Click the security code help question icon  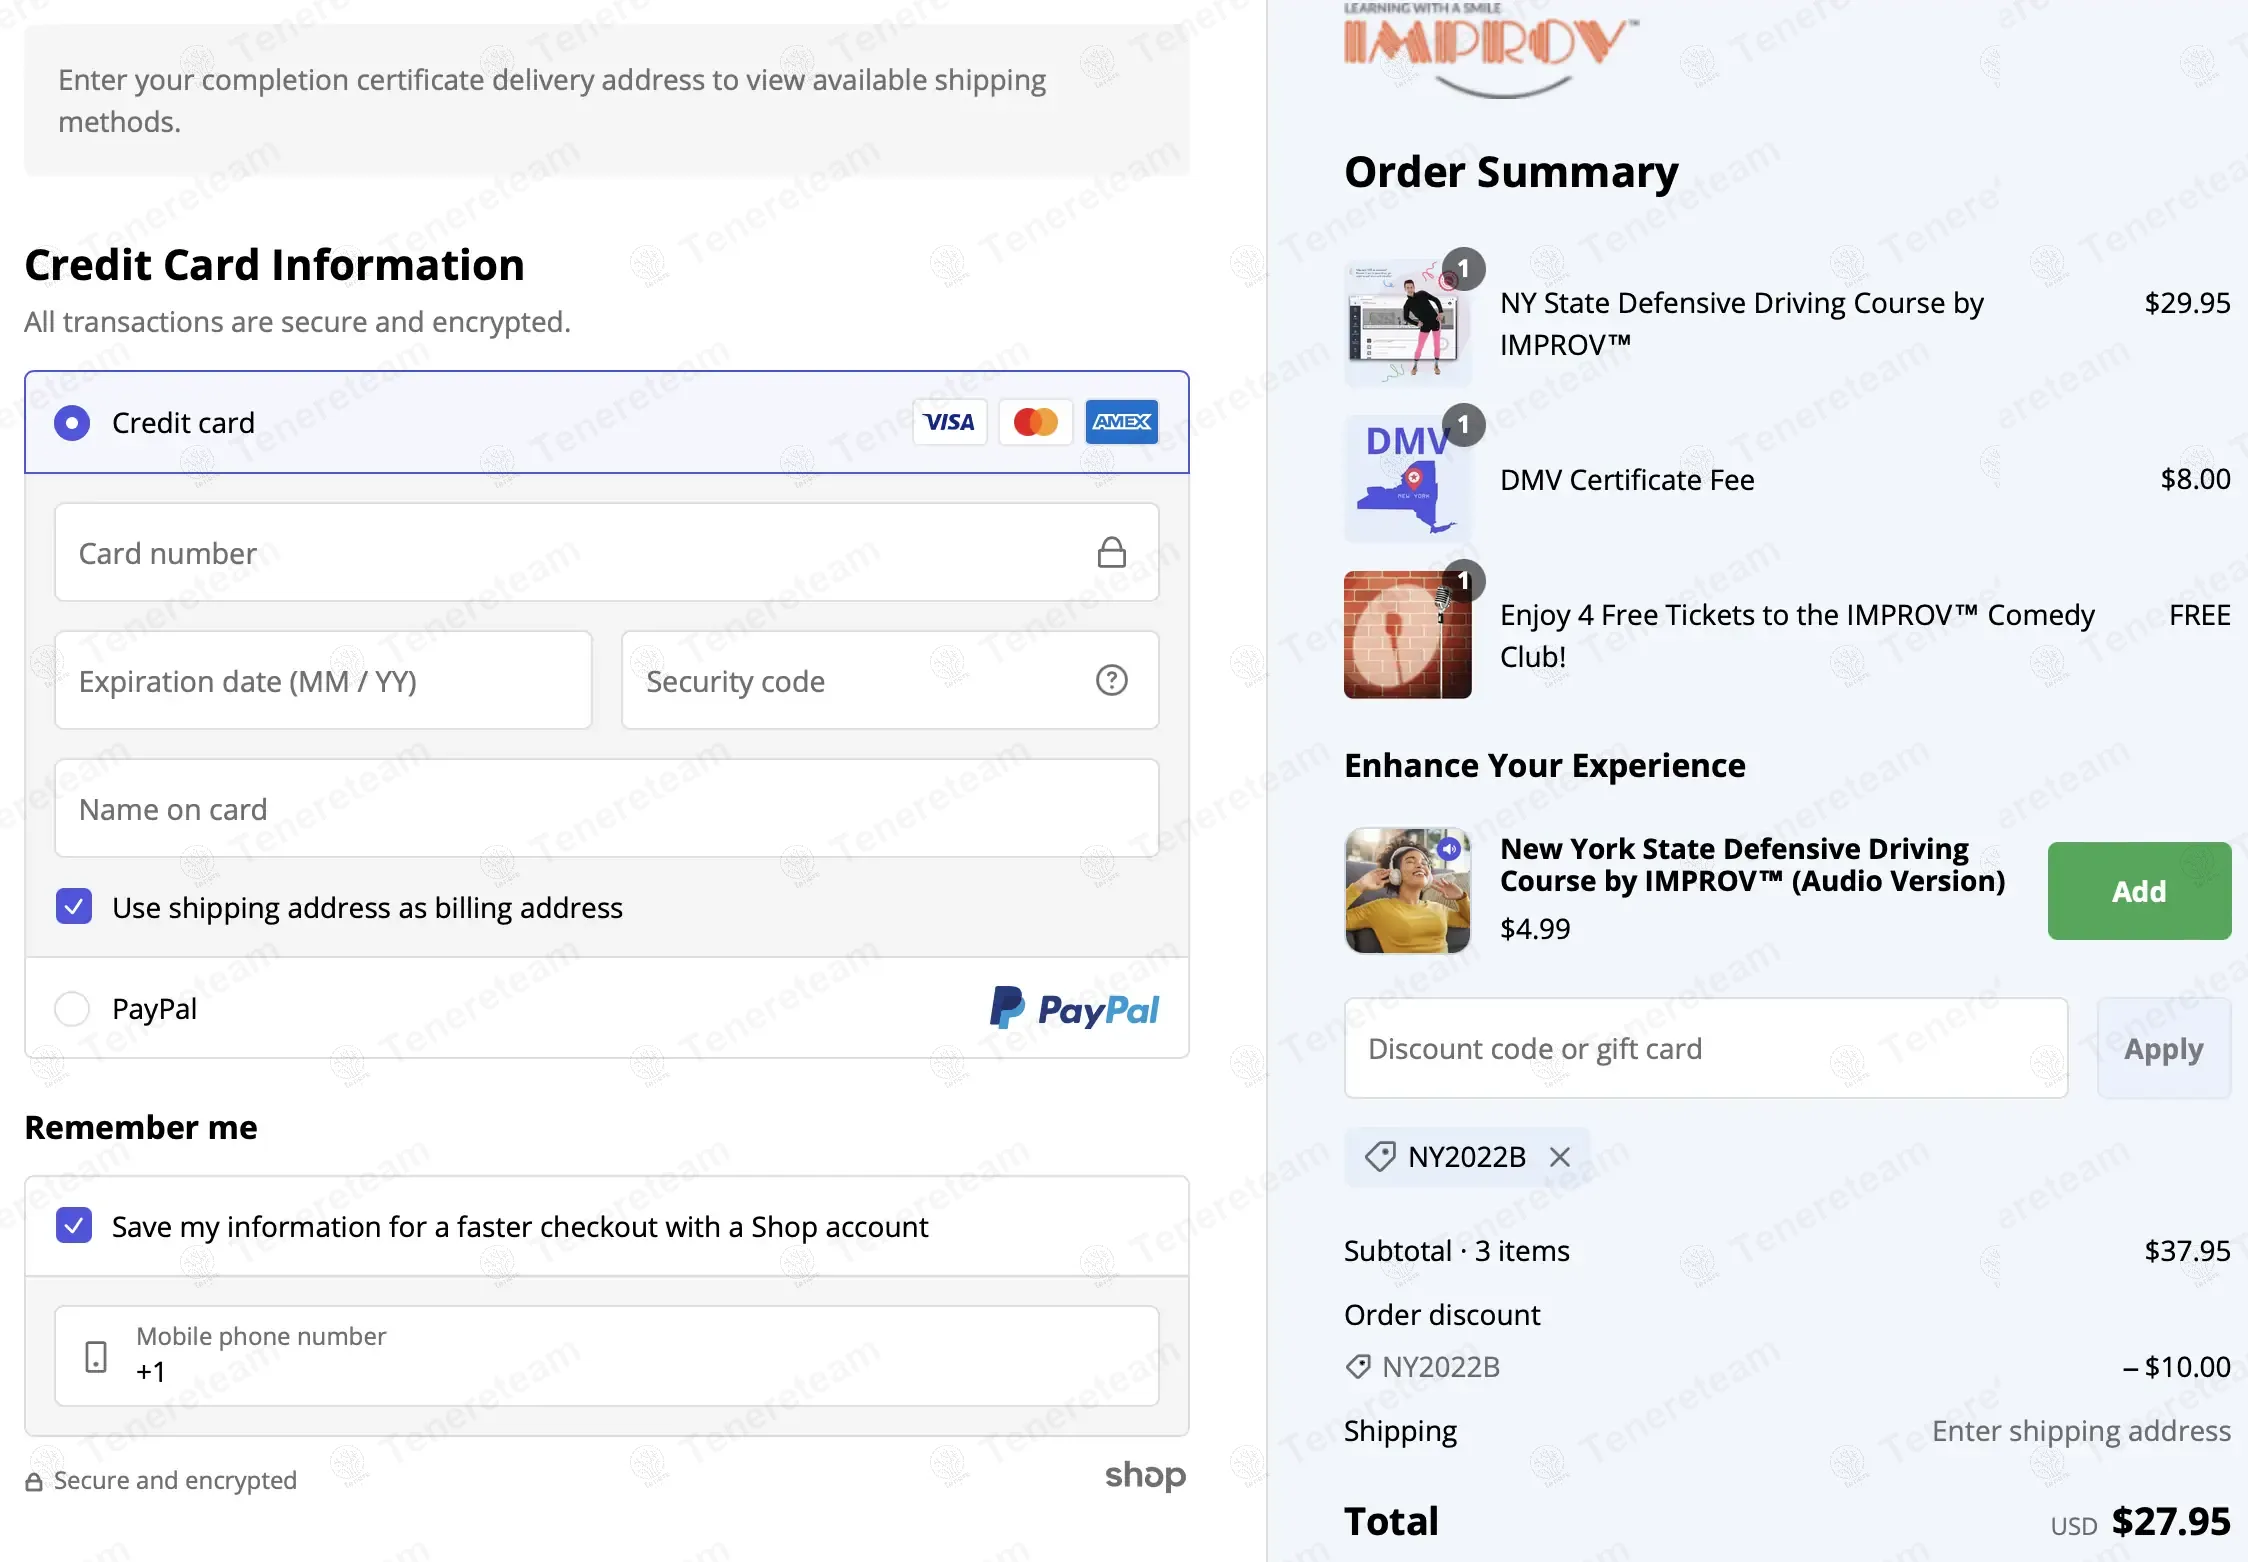tap(1111, 681)
